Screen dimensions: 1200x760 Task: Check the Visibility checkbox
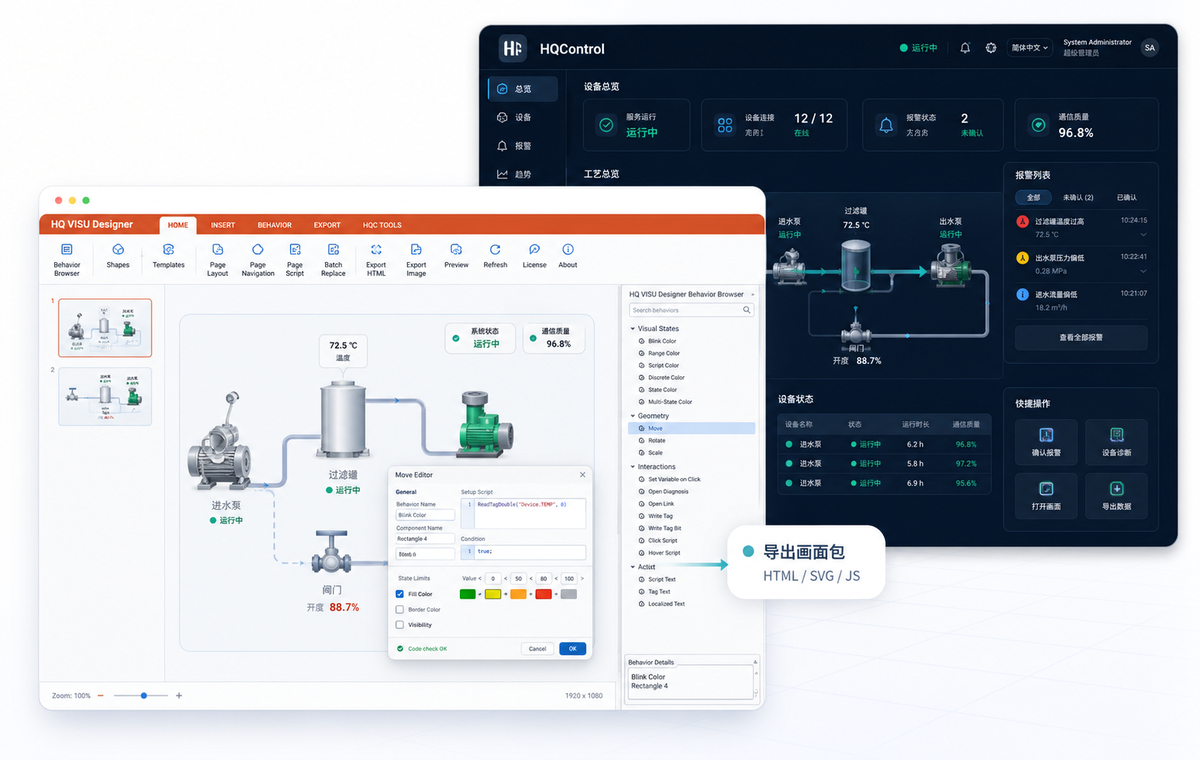[400, 625]
